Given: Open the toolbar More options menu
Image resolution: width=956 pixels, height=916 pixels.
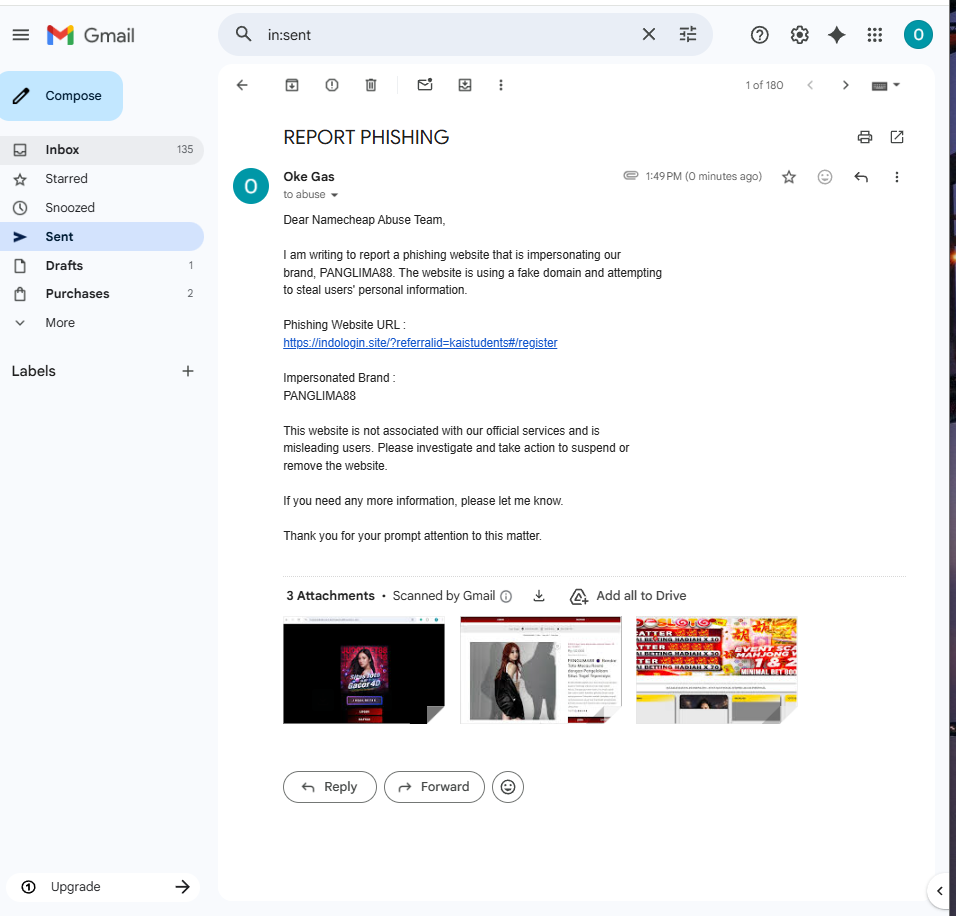Looking at the screenshot, I should 501,85.
